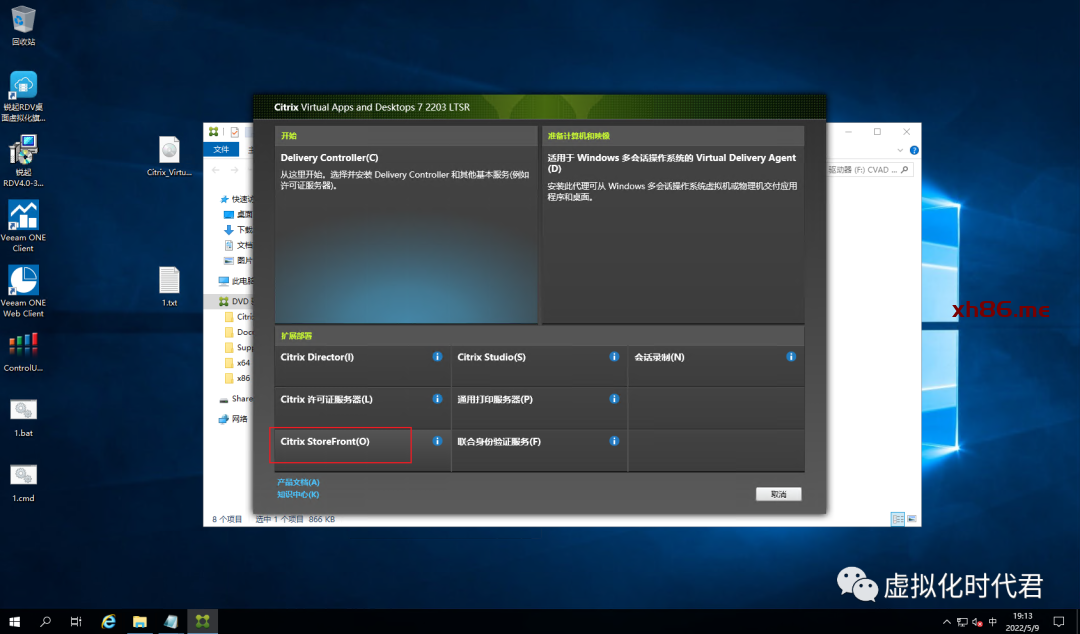
Task: Choose 联合身份验证服务(F)
Action: point(539,449)
